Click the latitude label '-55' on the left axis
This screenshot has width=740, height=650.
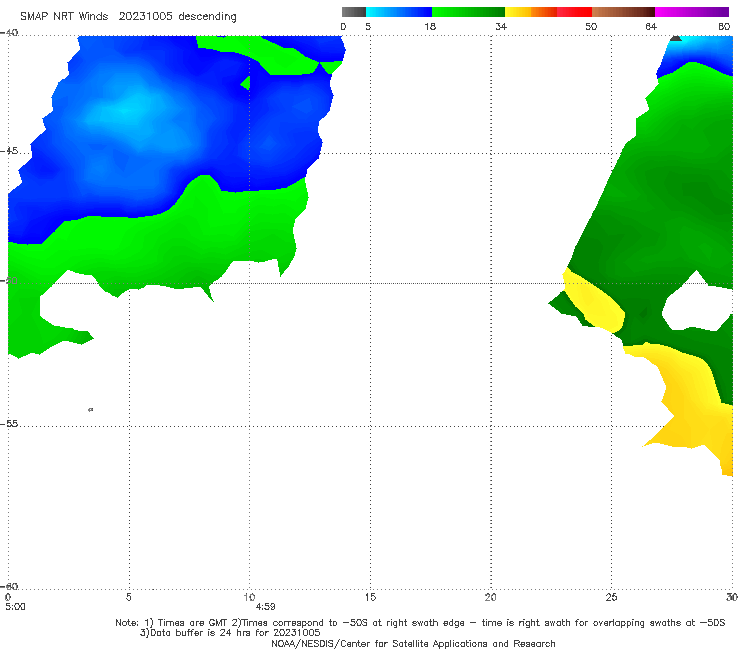(9, 424)
